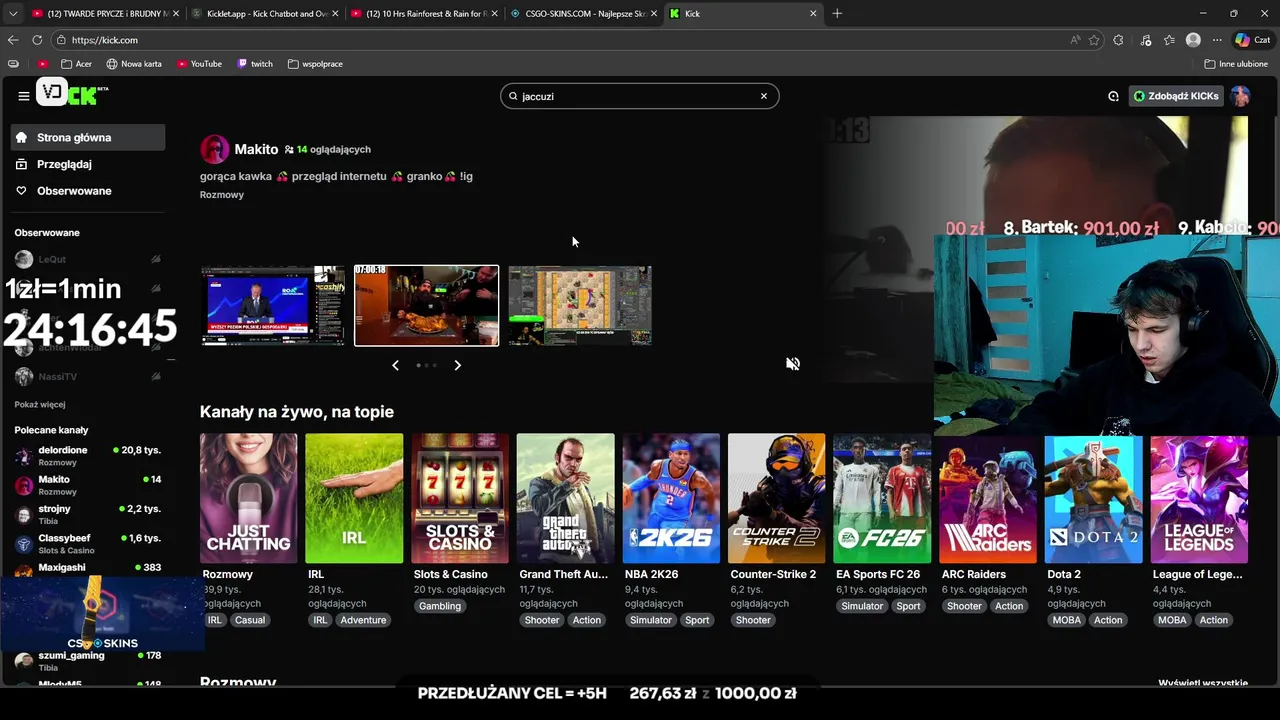Open the twitch bookmark
Viewport: 1280px width, 720px height.
[255, 64]
